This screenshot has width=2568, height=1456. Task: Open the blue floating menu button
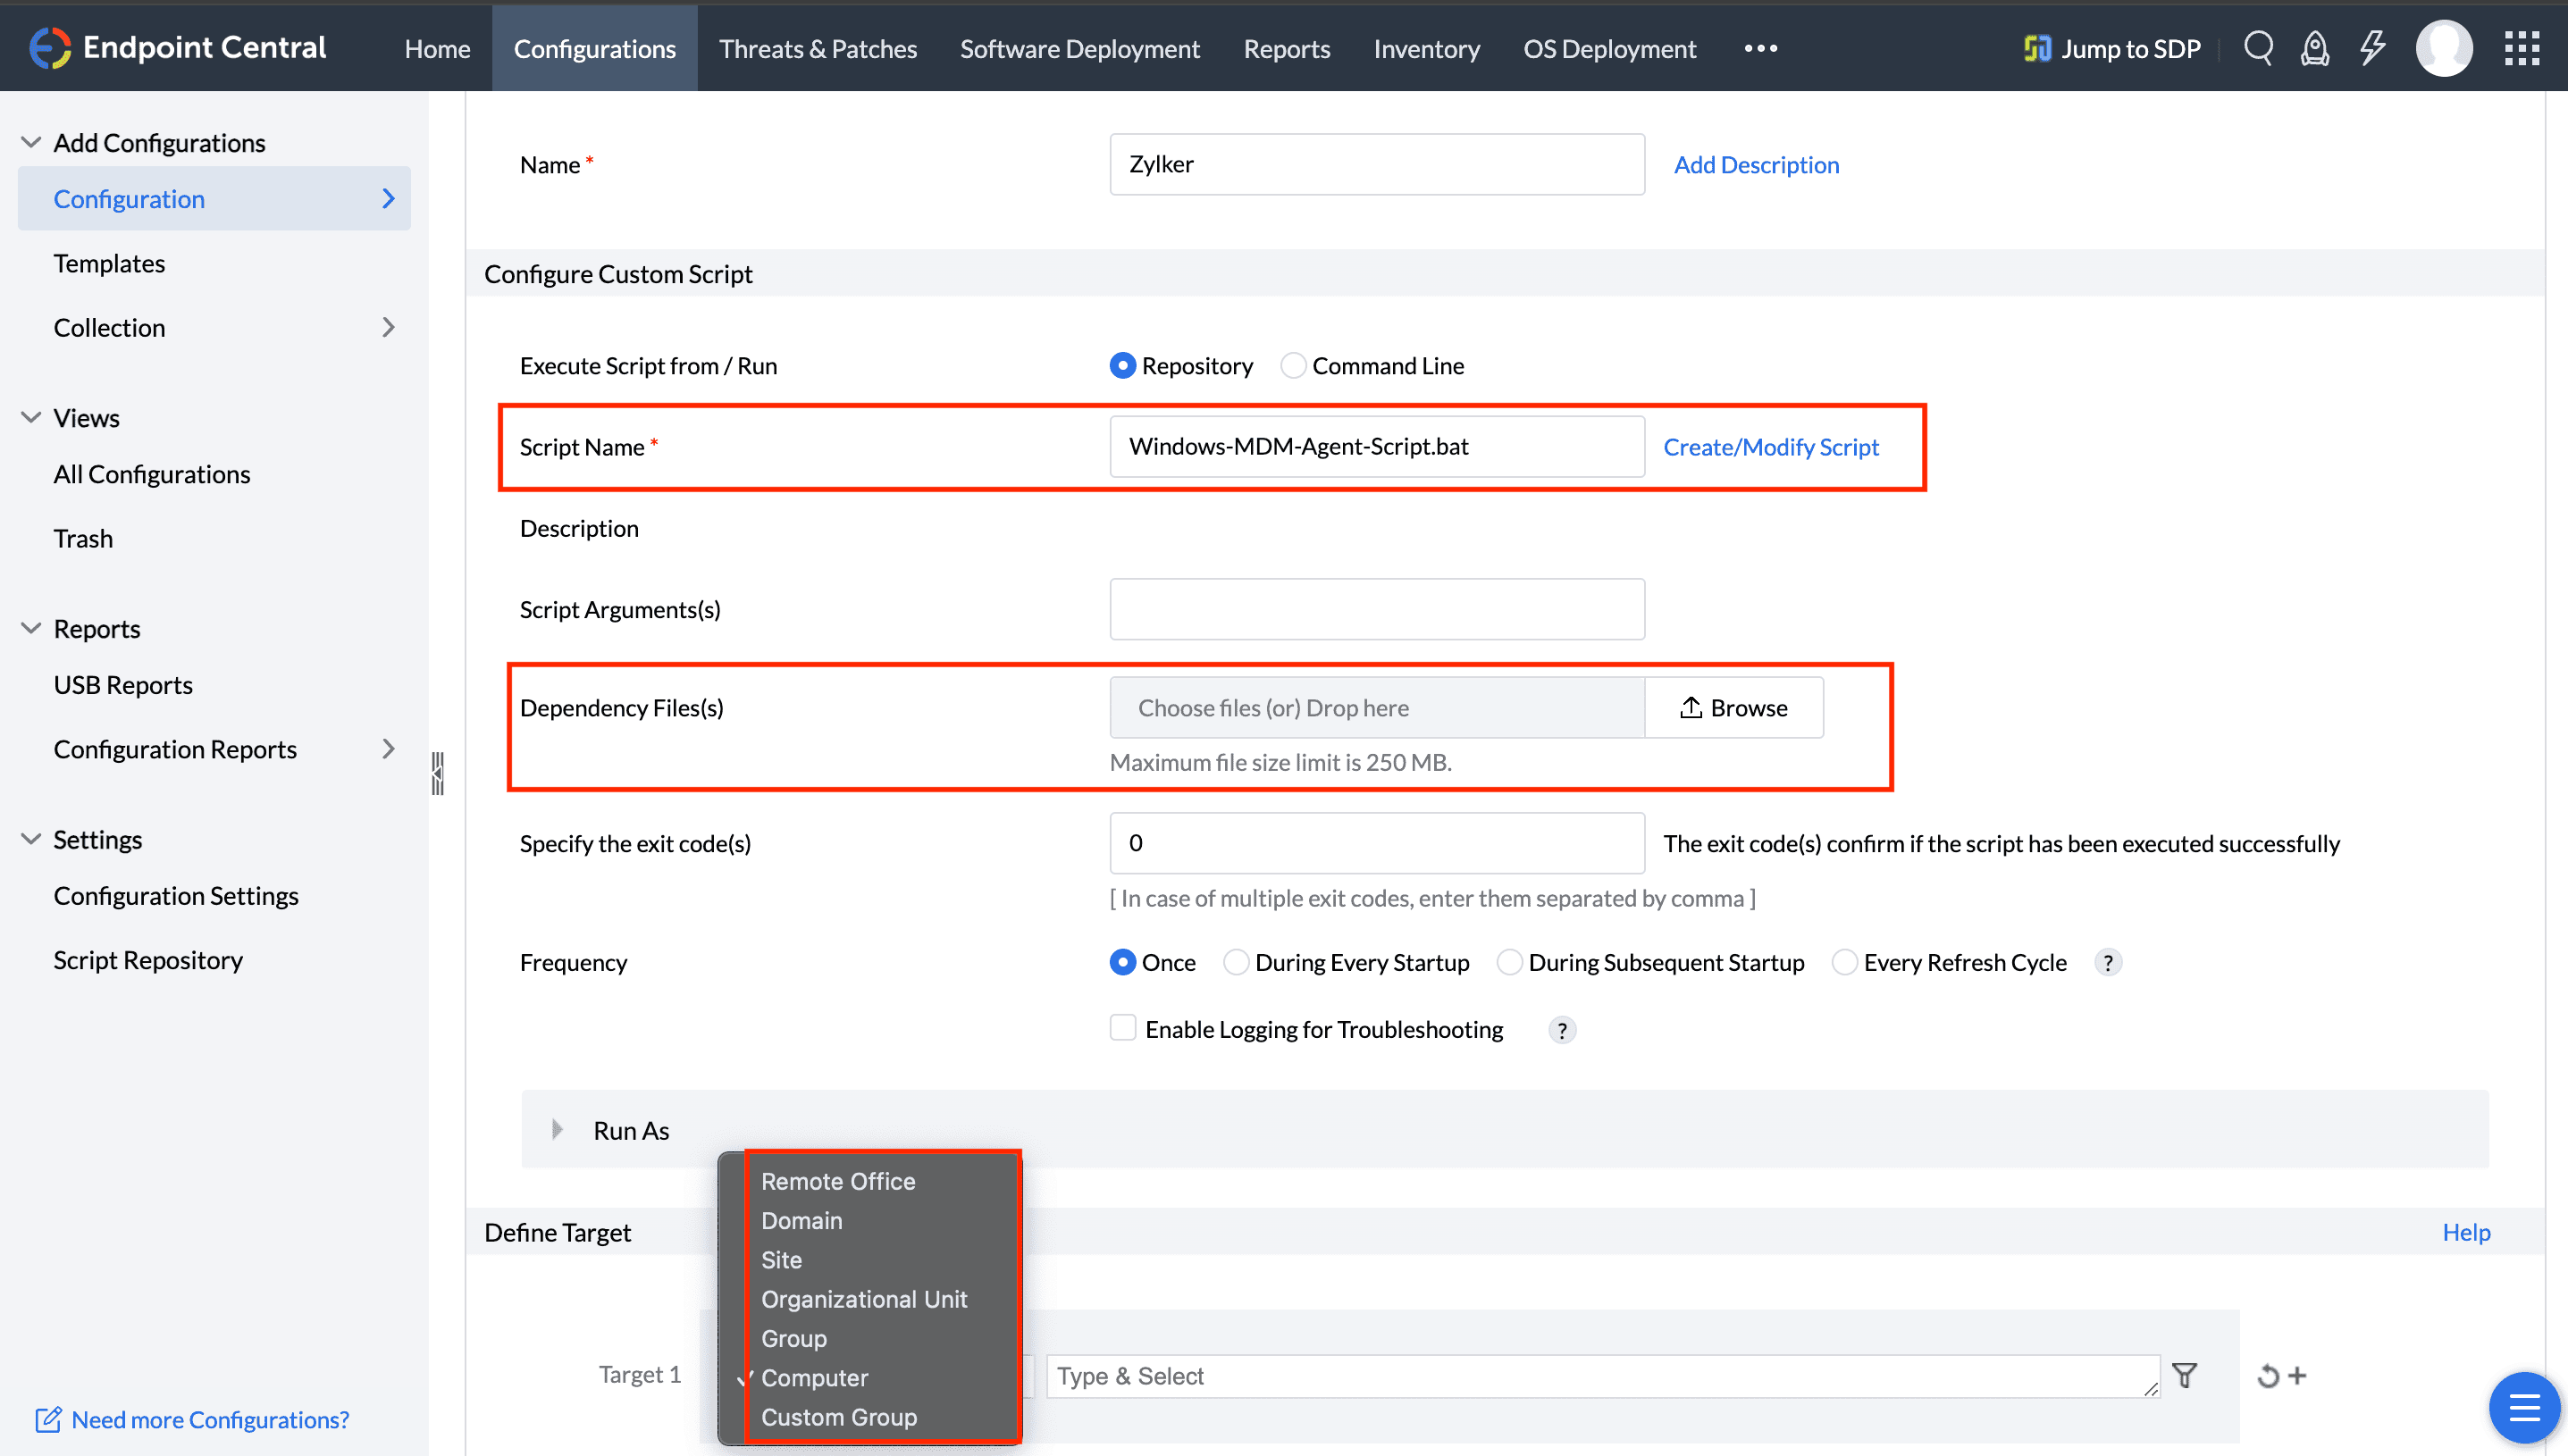pos(2524,1409)
